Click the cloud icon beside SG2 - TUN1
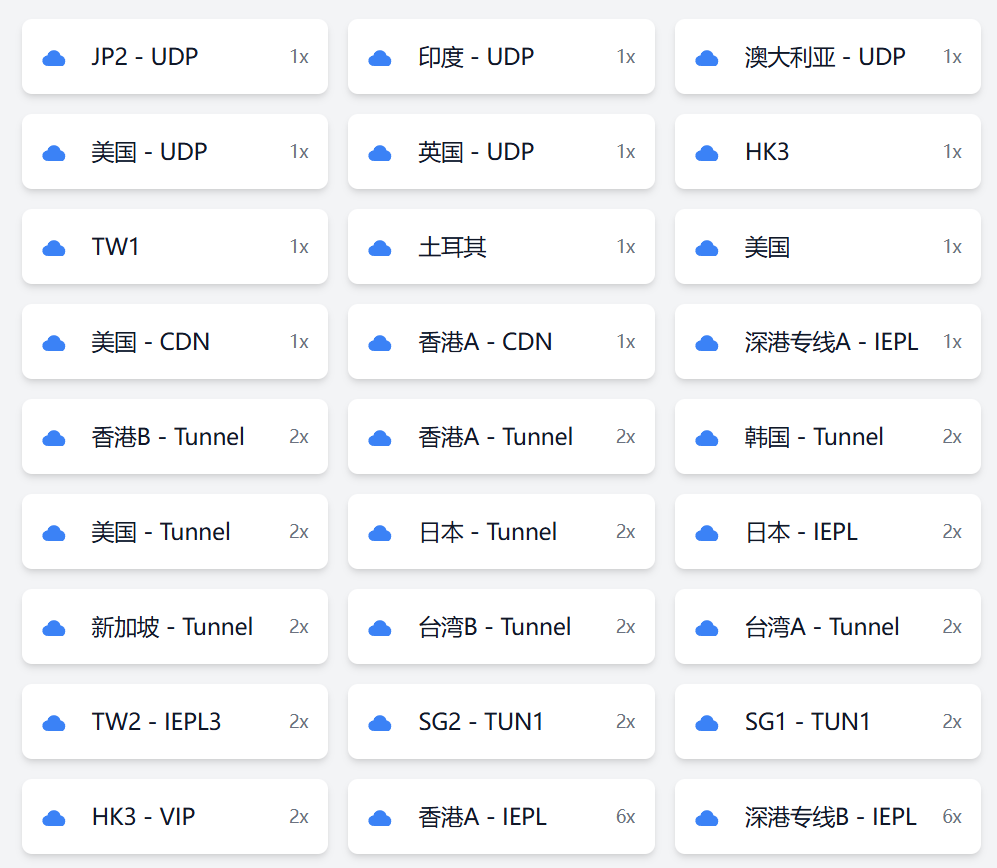Screen dimensions: 997x868 tap(380, 723)
